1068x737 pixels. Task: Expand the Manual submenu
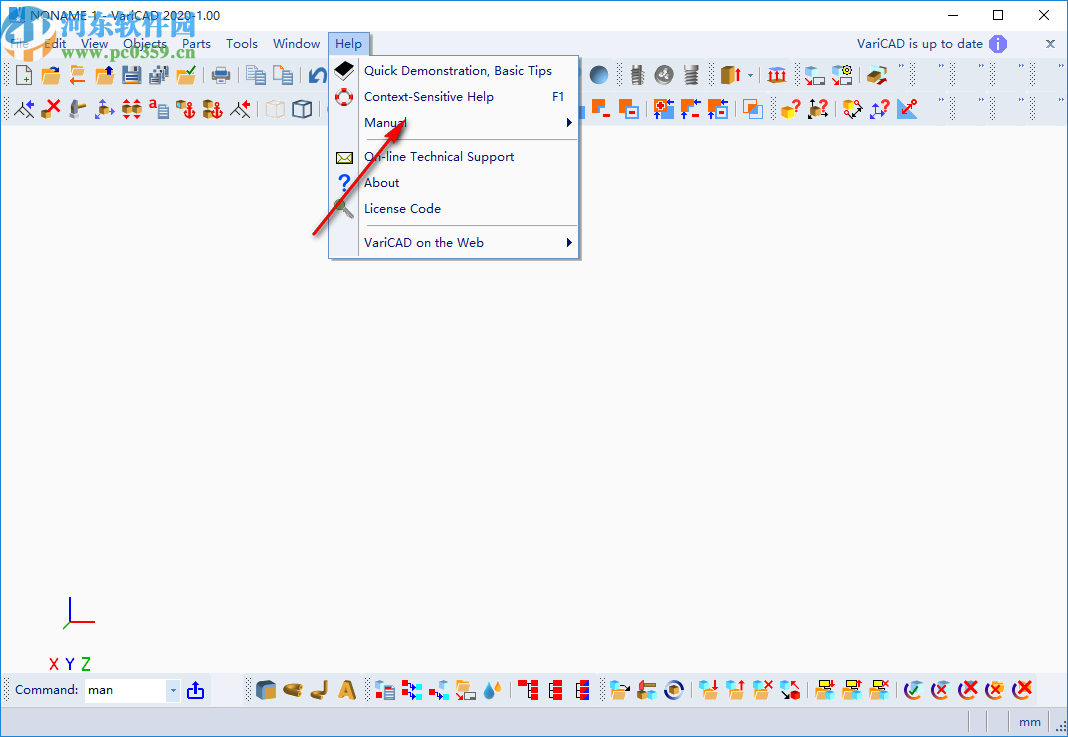pos(454,123)
